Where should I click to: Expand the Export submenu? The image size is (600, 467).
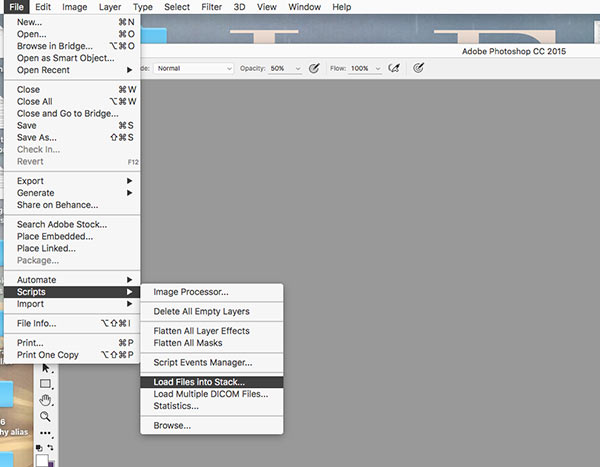click(72, 181)
